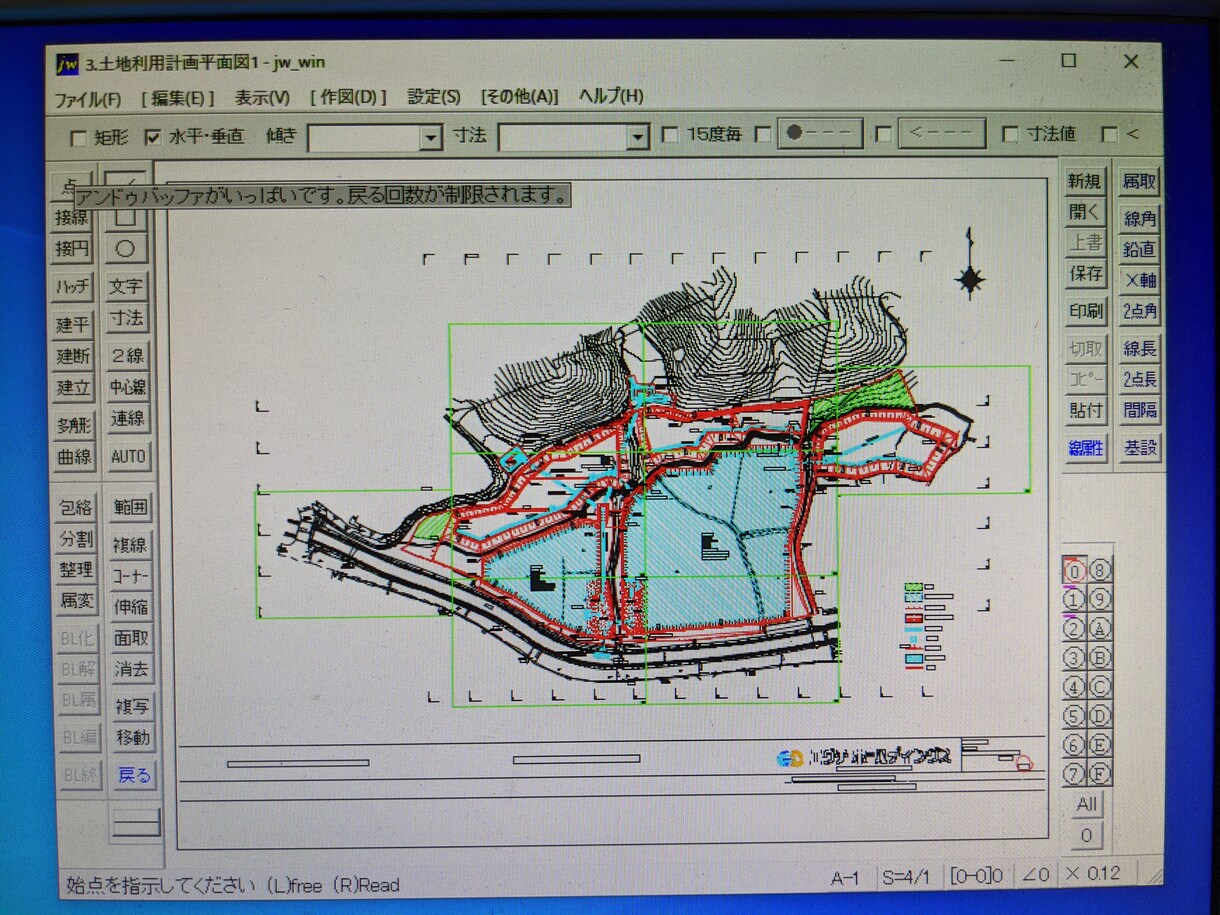Viewport: 1220px width, 915px height.
Task: Enable the 15度毎 checkbox
Action: click(670, 133)
